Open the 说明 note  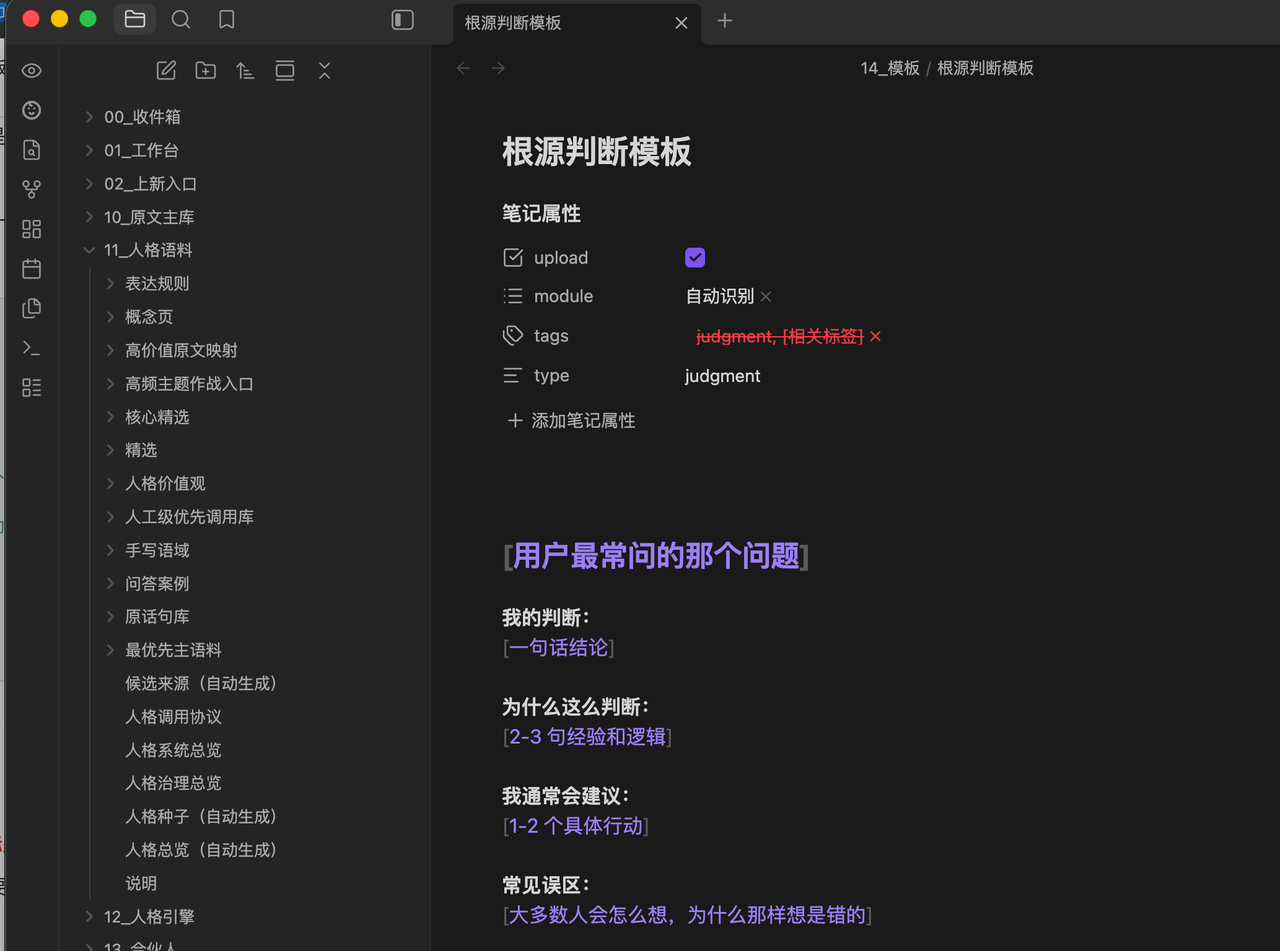pyautogui.click(x=141, y=884)
